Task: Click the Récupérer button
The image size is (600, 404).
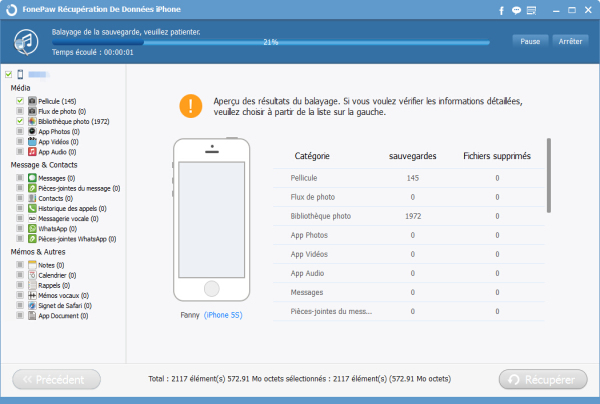Action: (543, 380)
